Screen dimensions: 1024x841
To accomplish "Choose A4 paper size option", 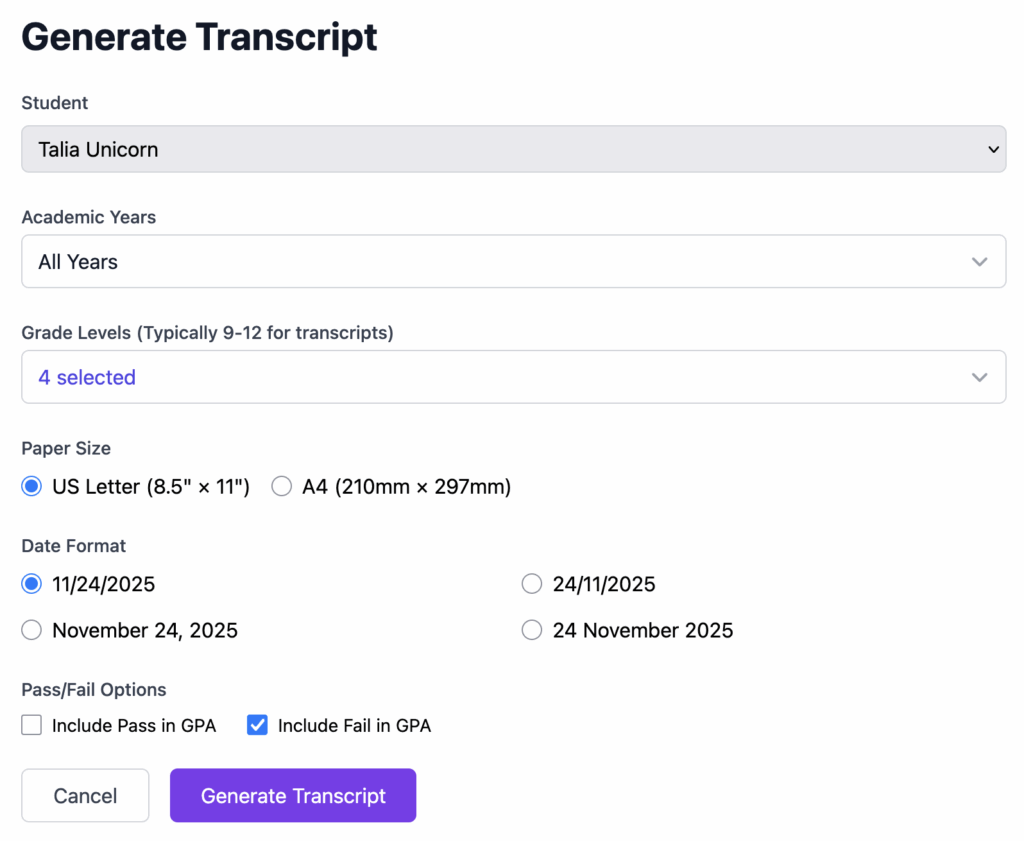I will tap(282, 487).
